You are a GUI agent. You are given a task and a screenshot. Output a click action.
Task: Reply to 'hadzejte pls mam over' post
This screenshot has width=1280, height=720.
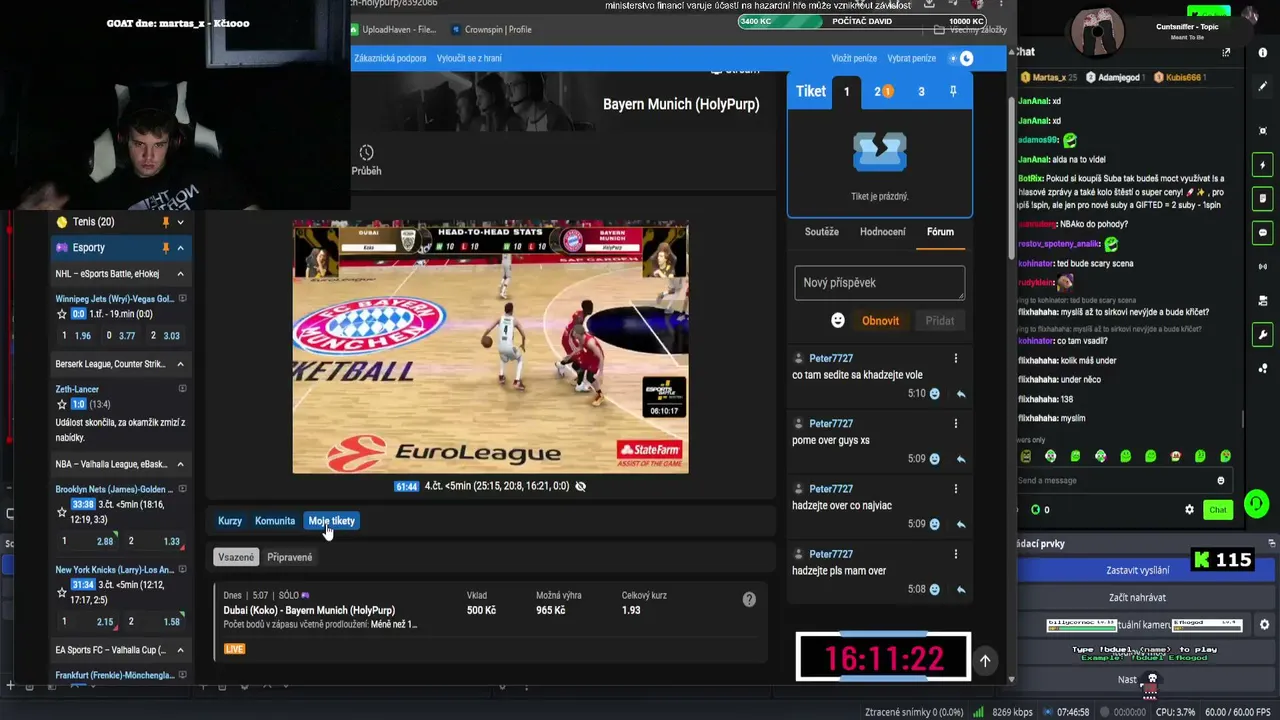[x=961, y=589]
